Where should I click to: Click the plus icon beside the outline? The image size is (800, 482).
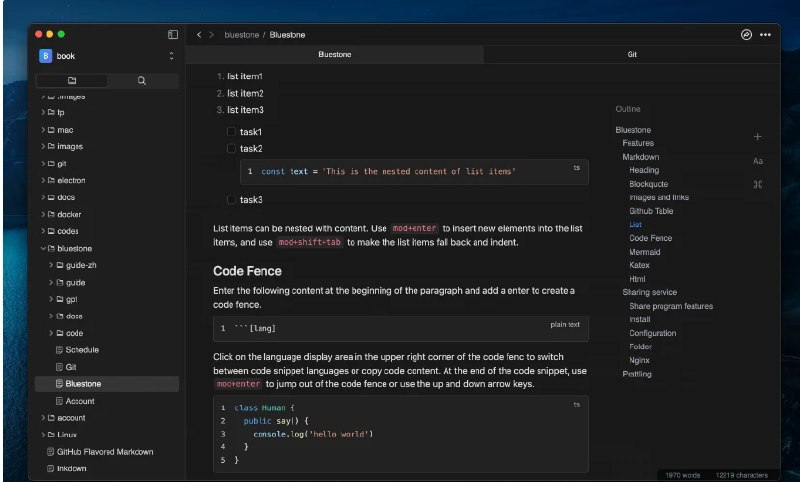[x=757, y=136]
